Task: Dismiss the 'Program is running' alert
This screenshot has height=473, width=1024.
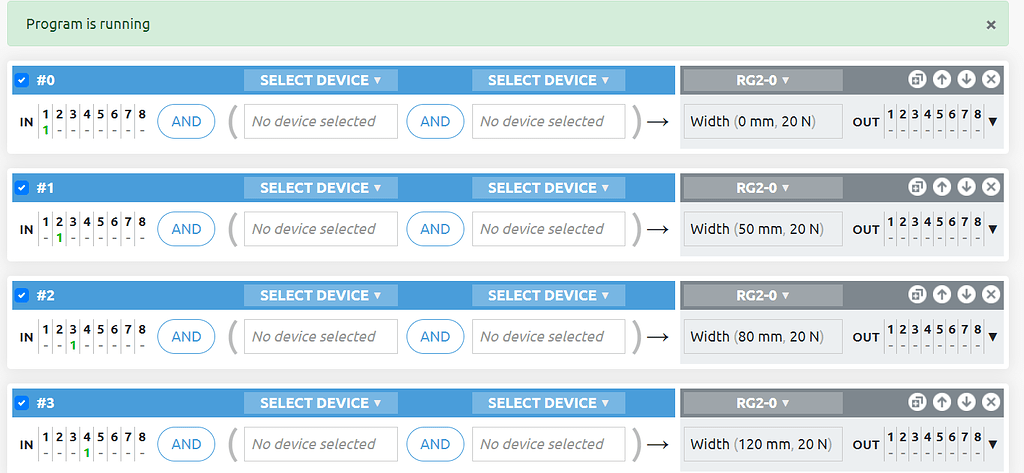Action: (x=991, y=24)
